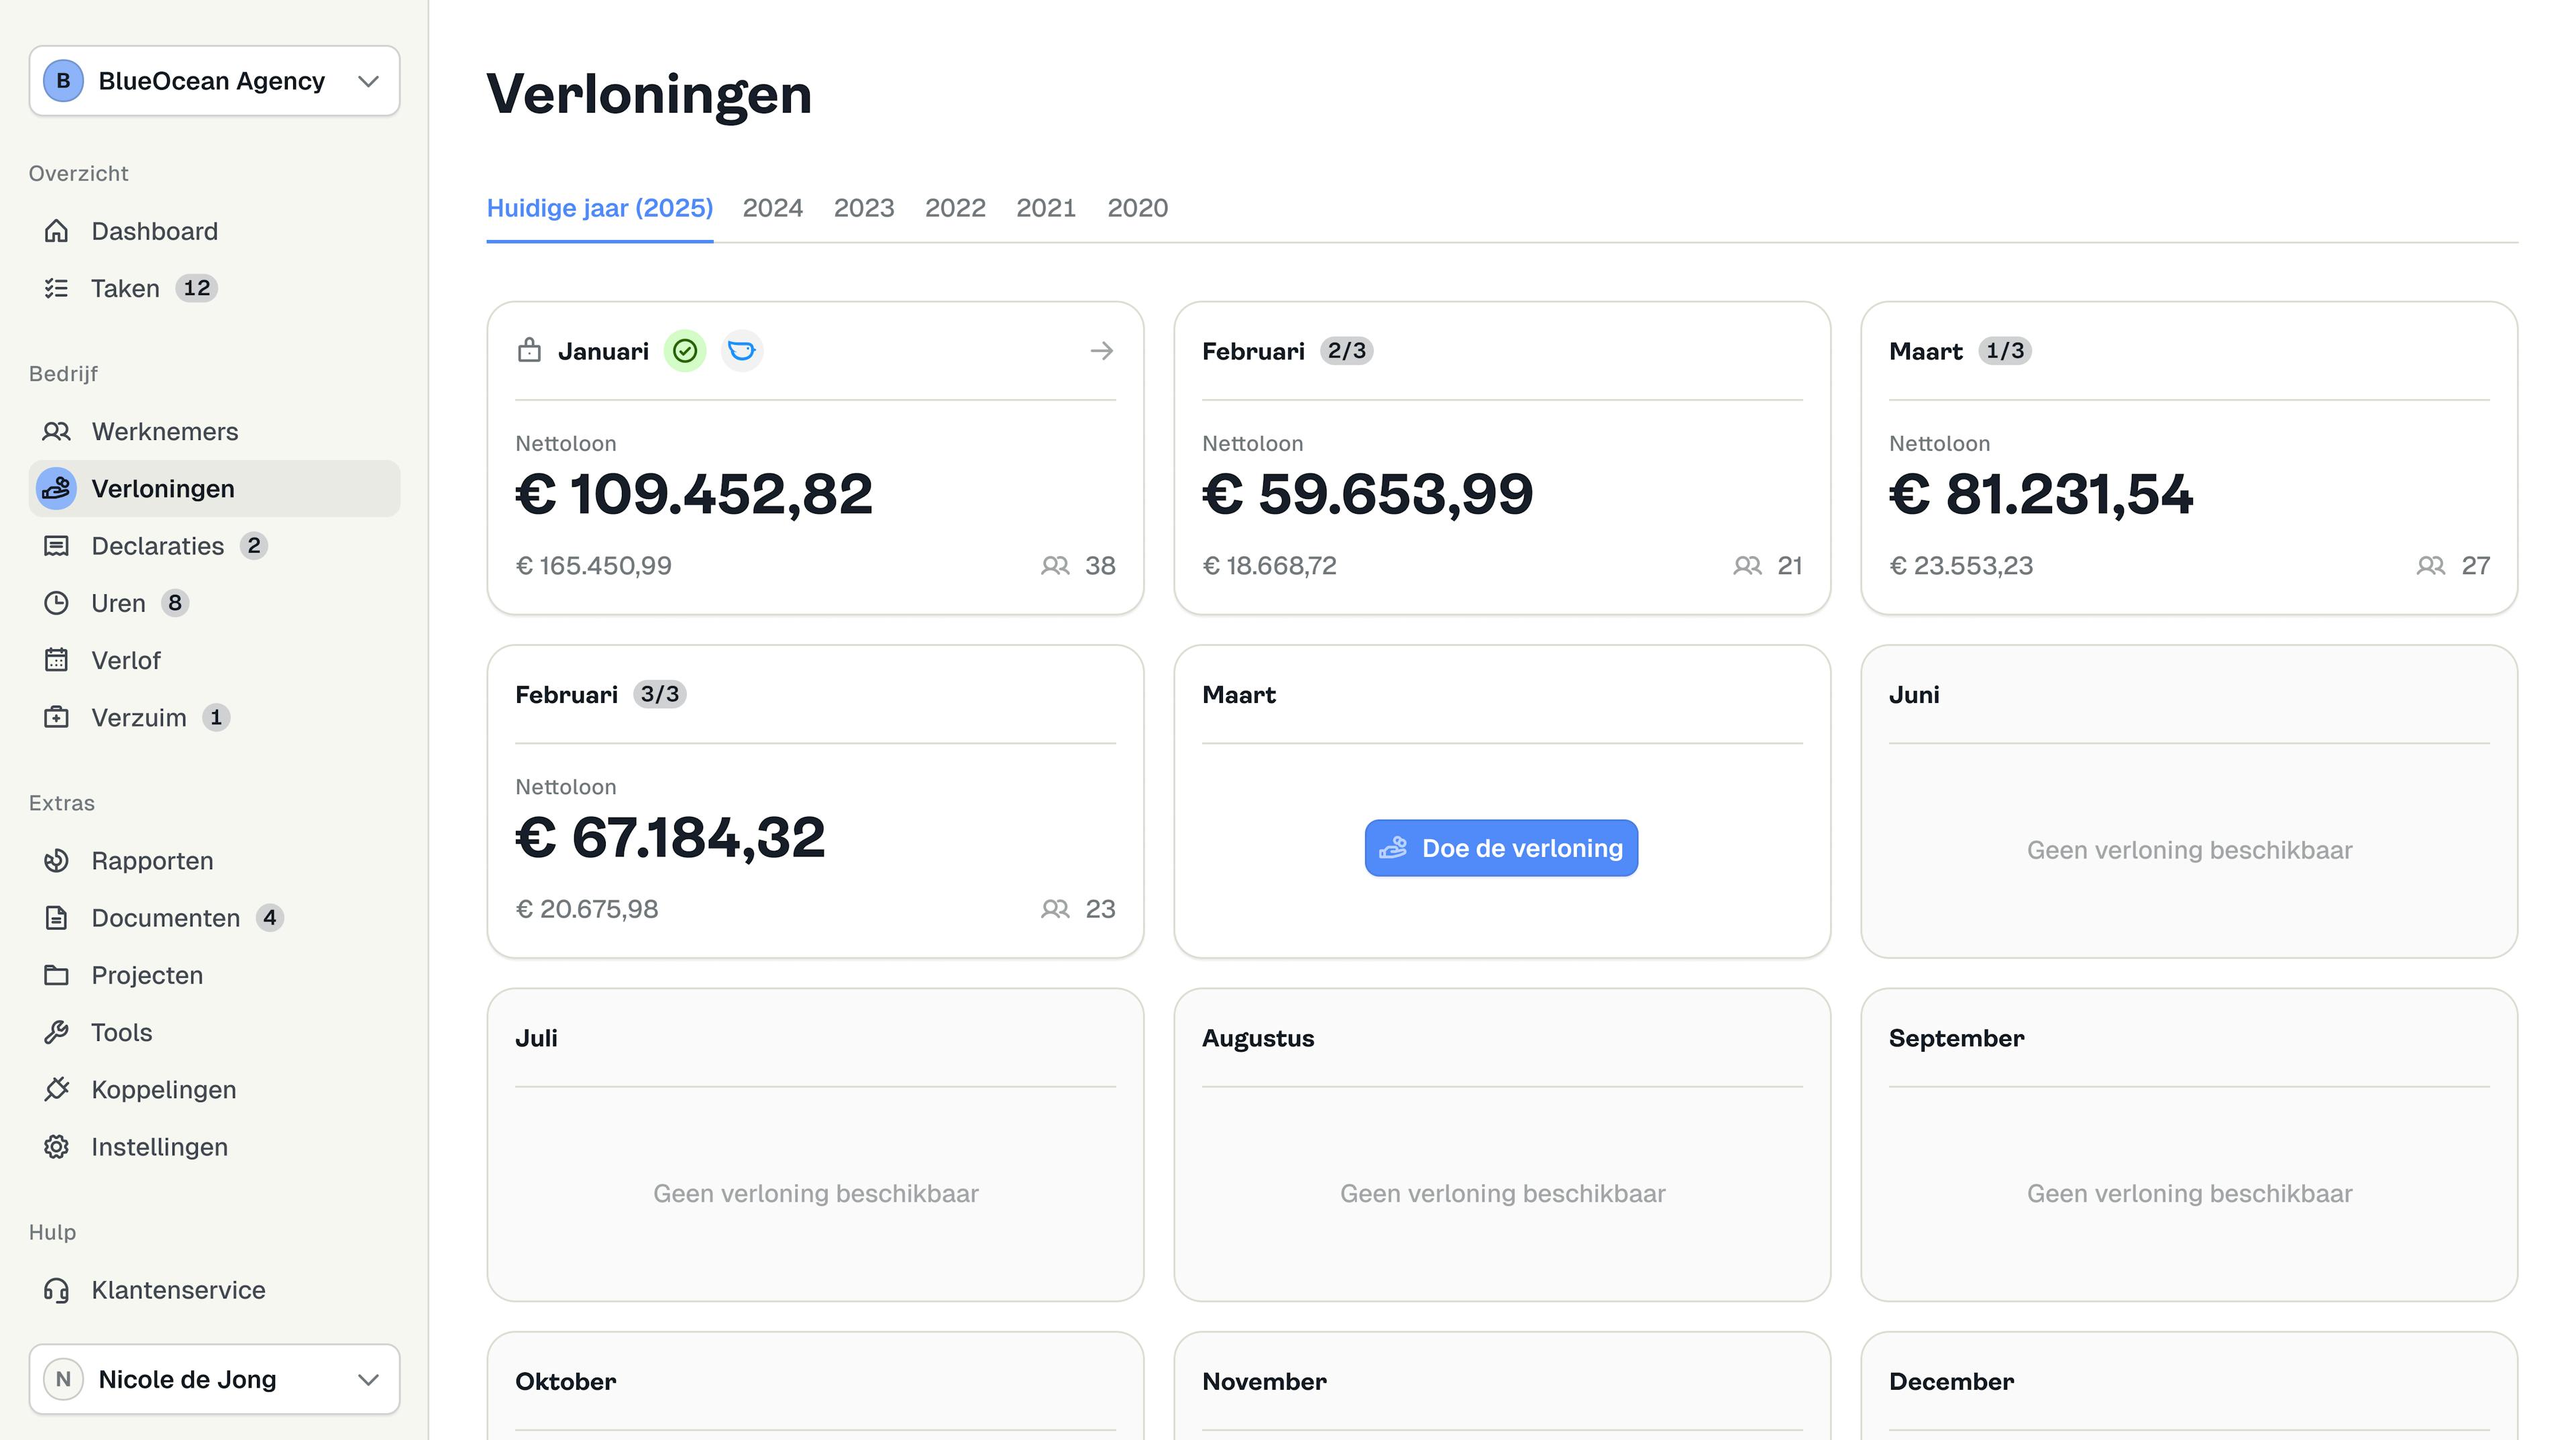Click the Uren clock icon
Viewport: 2576px width, 1440px height.
point(56,603)
